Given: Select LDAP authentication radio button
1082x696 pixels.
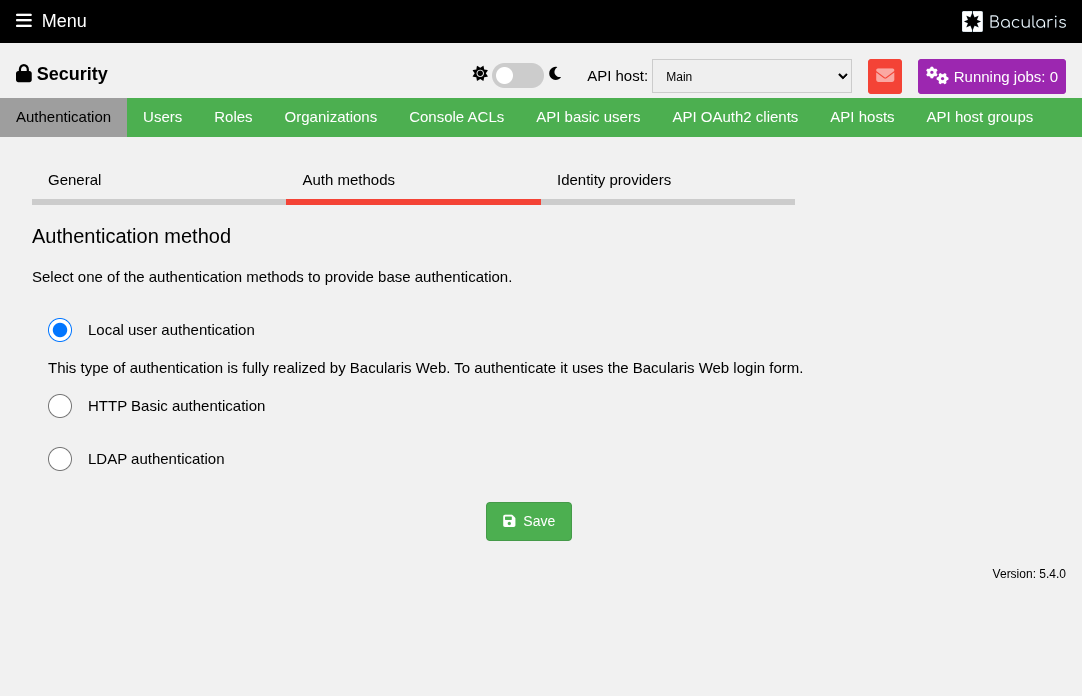Looking at the screenshot, I should 60,459.
